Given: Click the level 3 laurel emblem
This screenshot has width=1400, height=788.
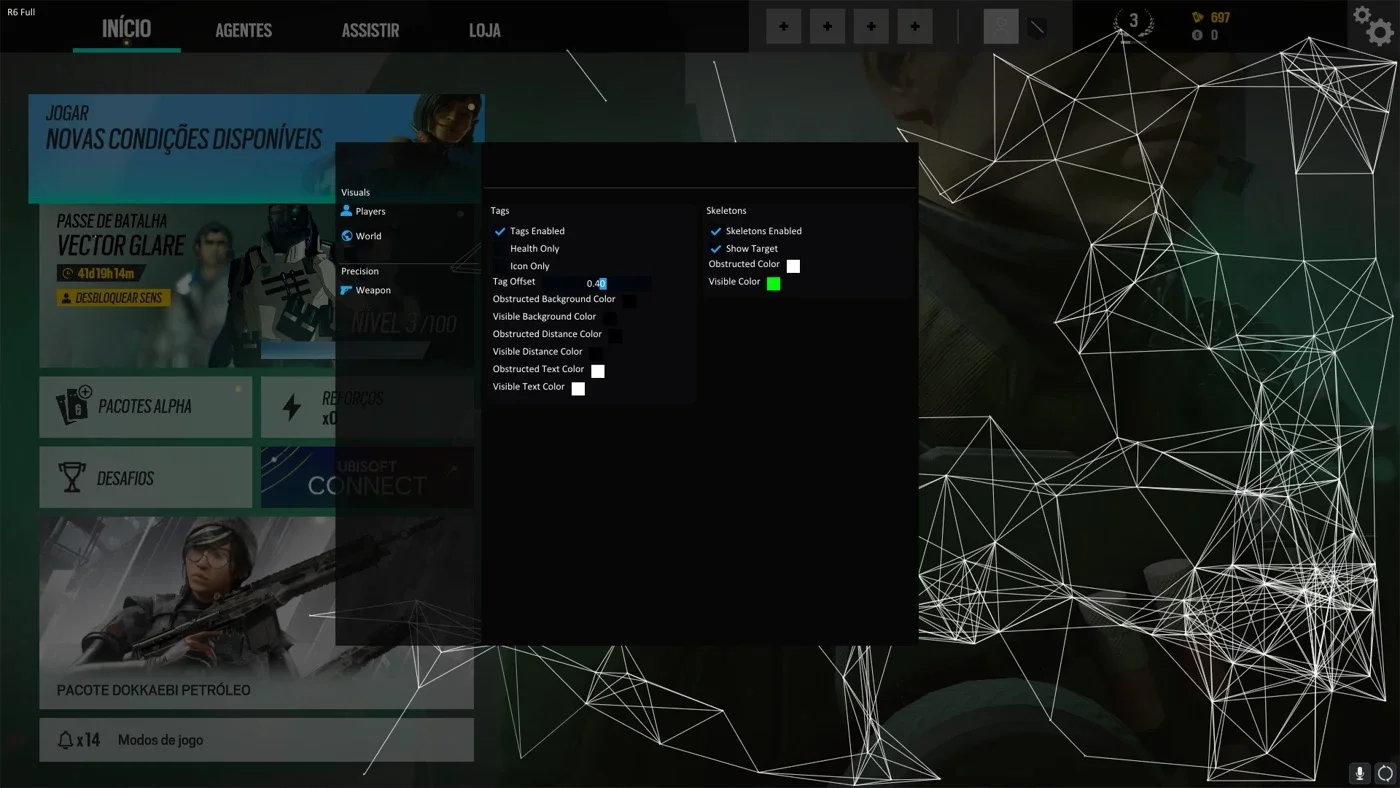Looking at the screenshot, I should coord(1133,24).
